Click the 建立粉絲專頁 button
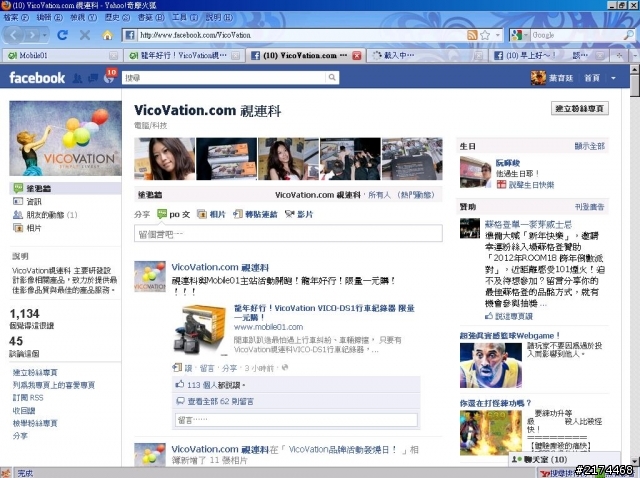 tap(580, 109)
